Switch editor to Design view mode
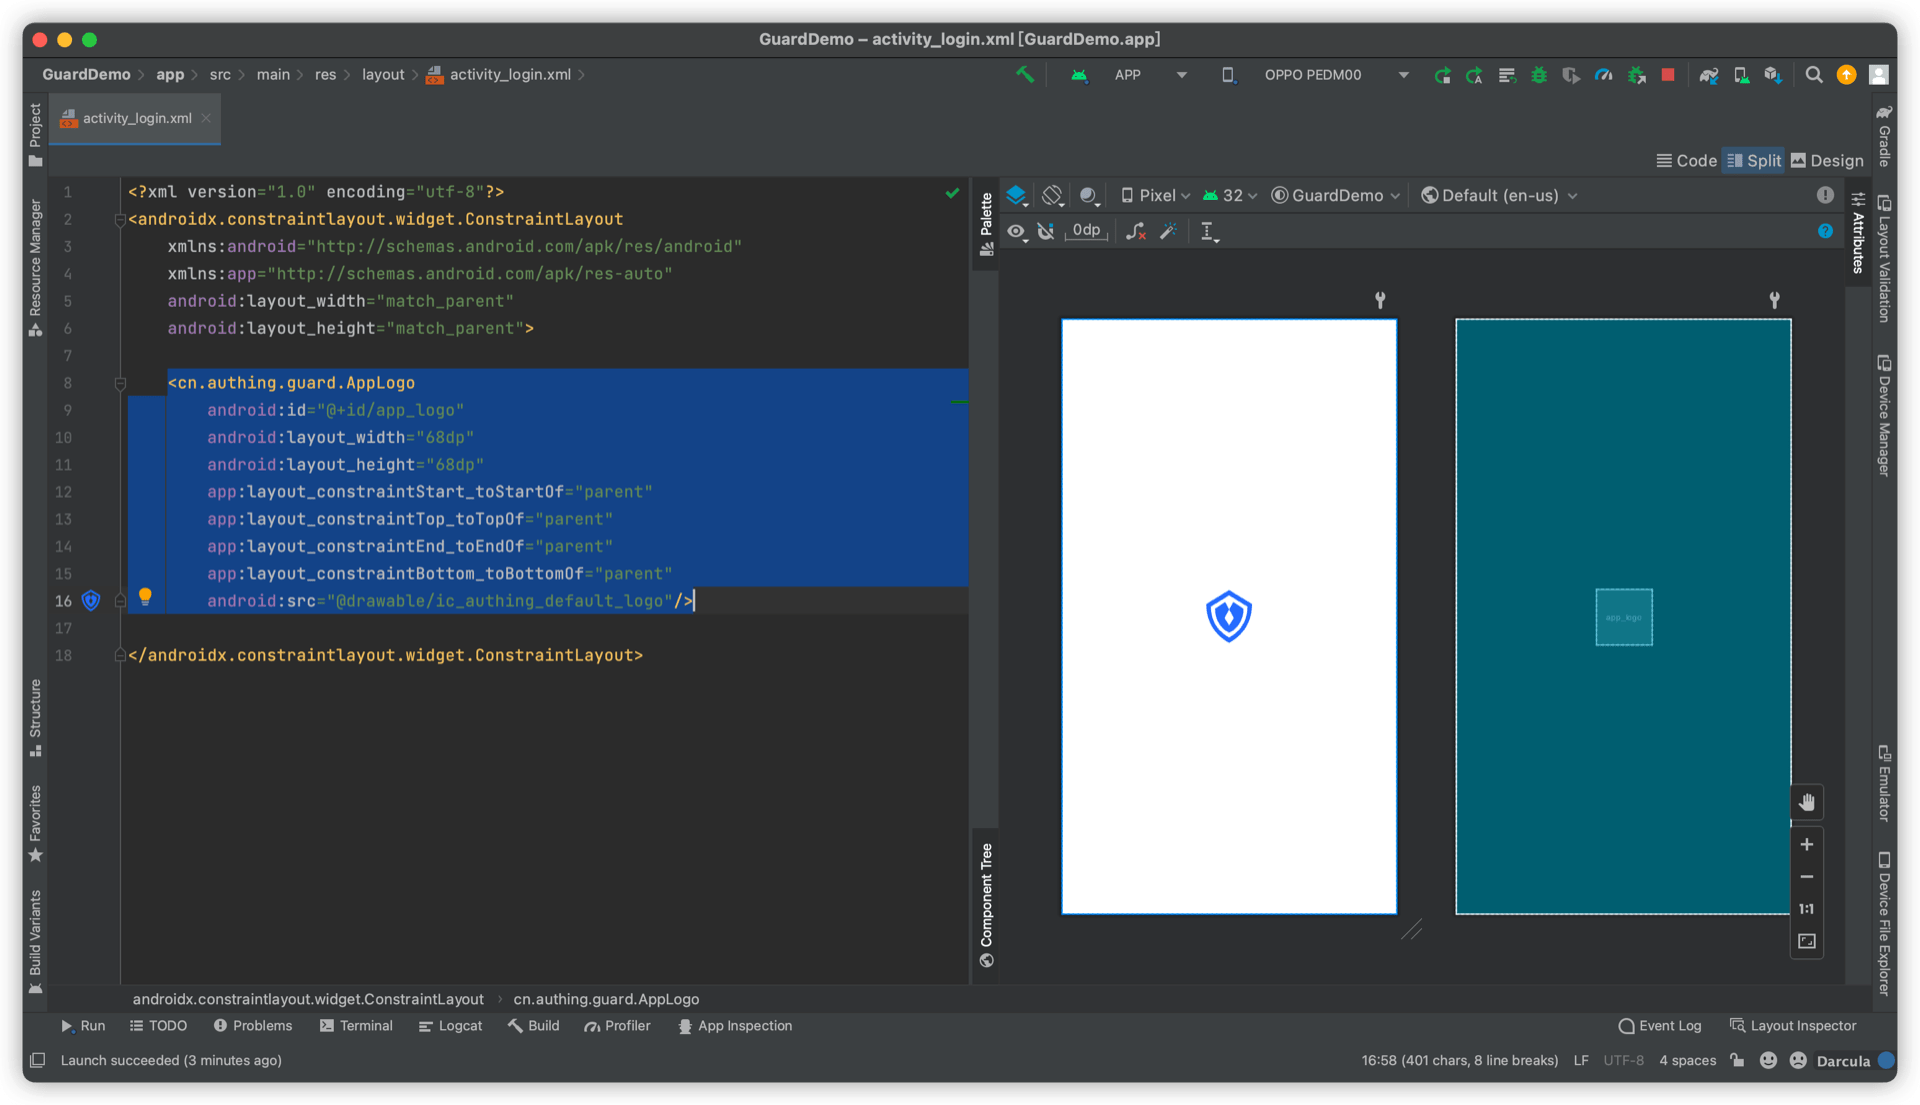The height and width of the screenshot is (1105, 1920). tap(1827, 161)
